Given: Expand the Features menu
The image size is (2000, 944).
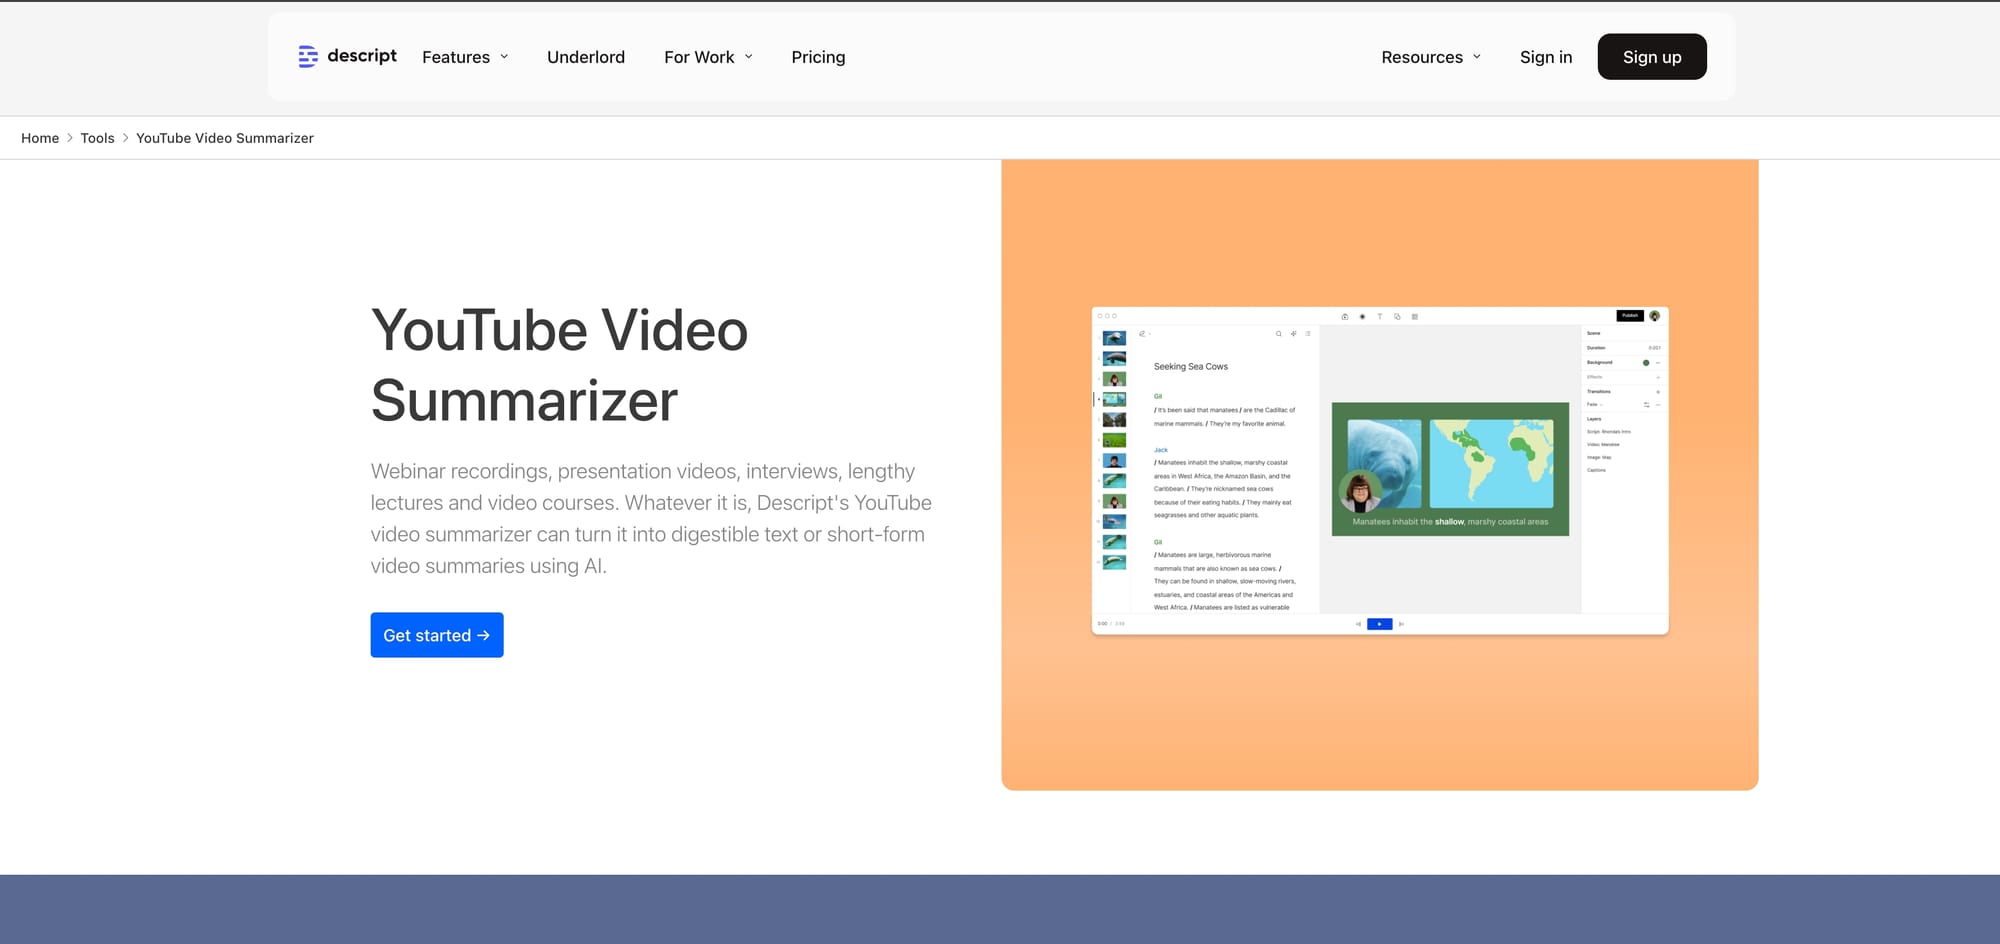Looking at the screenshot, I should 465,57.
